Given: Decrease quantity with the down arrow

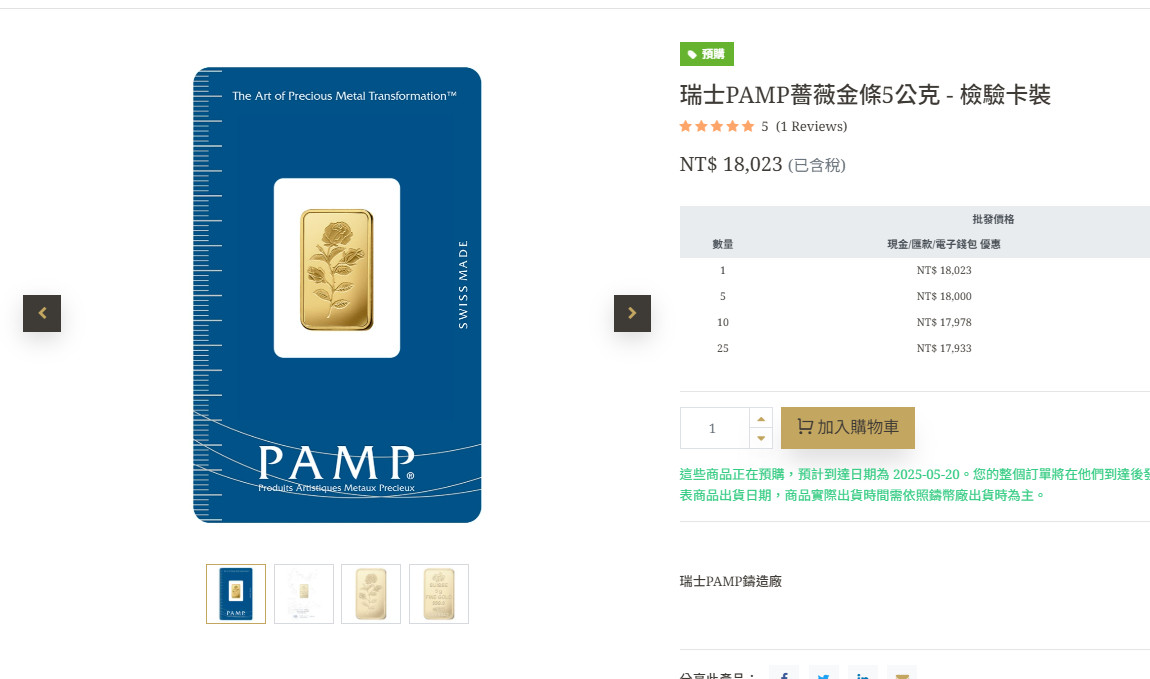Looking at the screenshot, I should tap(761, 438).
